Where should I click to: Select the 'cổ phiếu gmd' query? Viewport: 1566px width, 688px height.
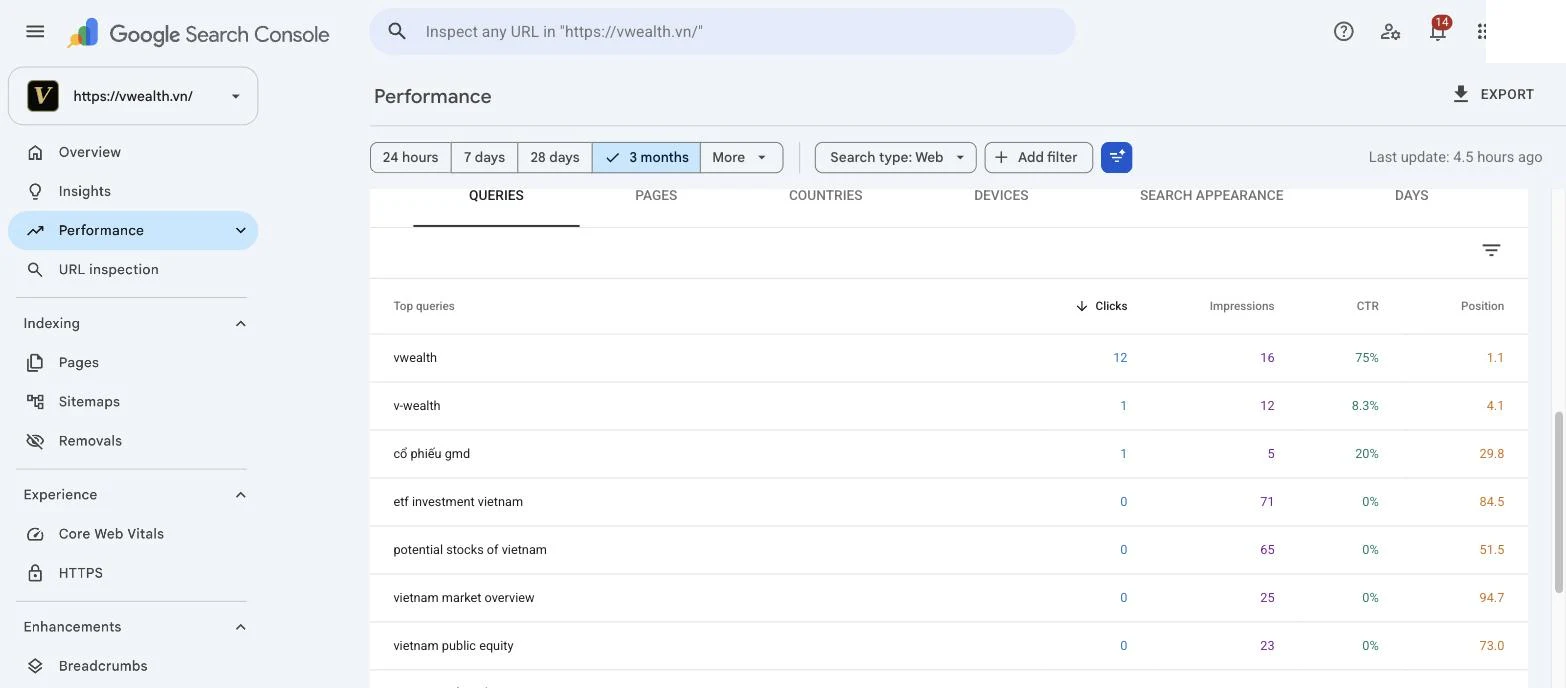click(x=948, y=454)
